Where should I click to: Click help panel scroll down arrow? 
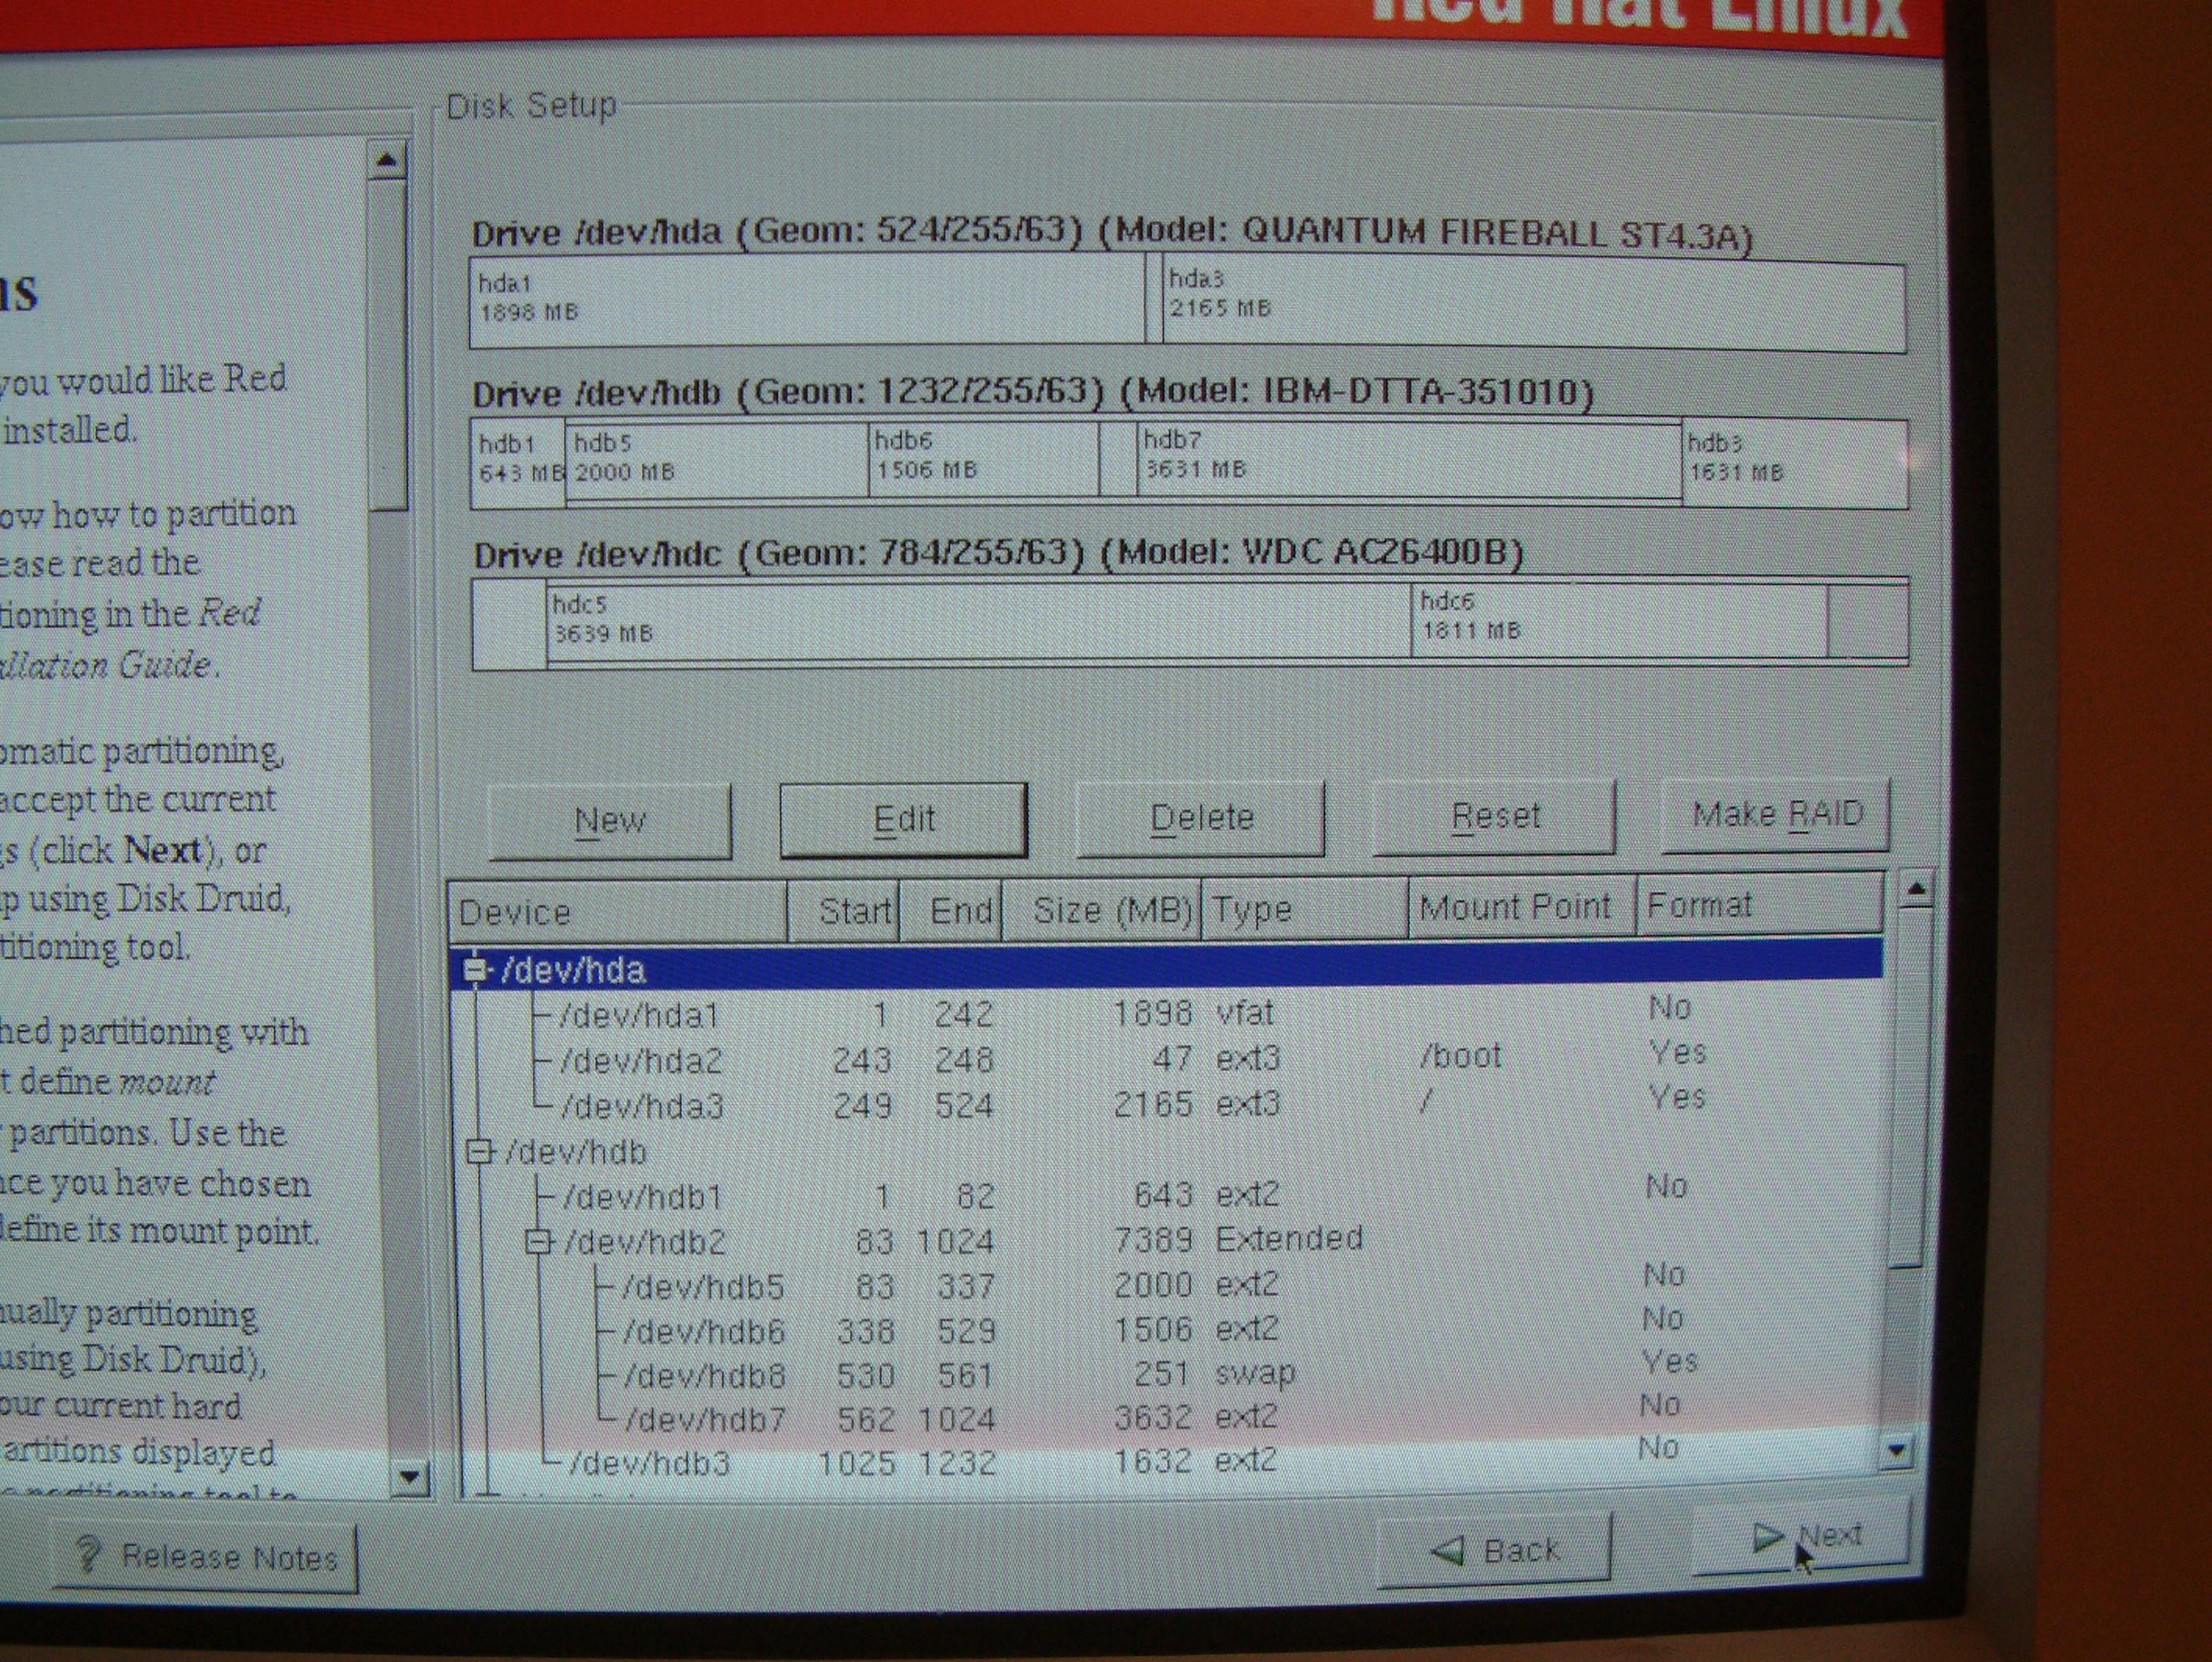tap(409, 1477)
